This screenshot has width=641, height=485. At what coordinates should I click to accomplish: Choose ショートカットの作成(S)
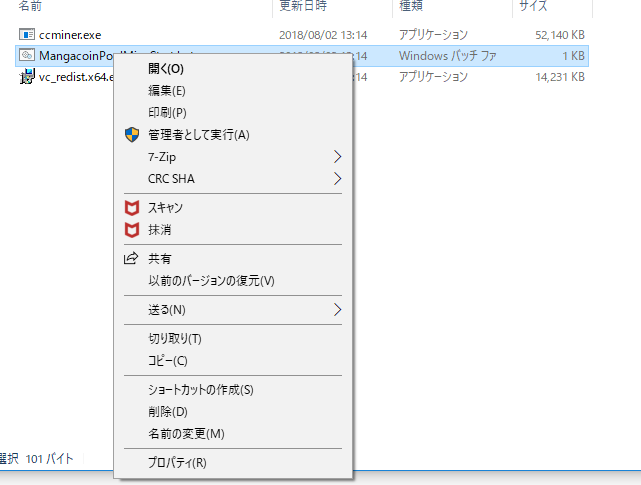[x=200, y=390]
